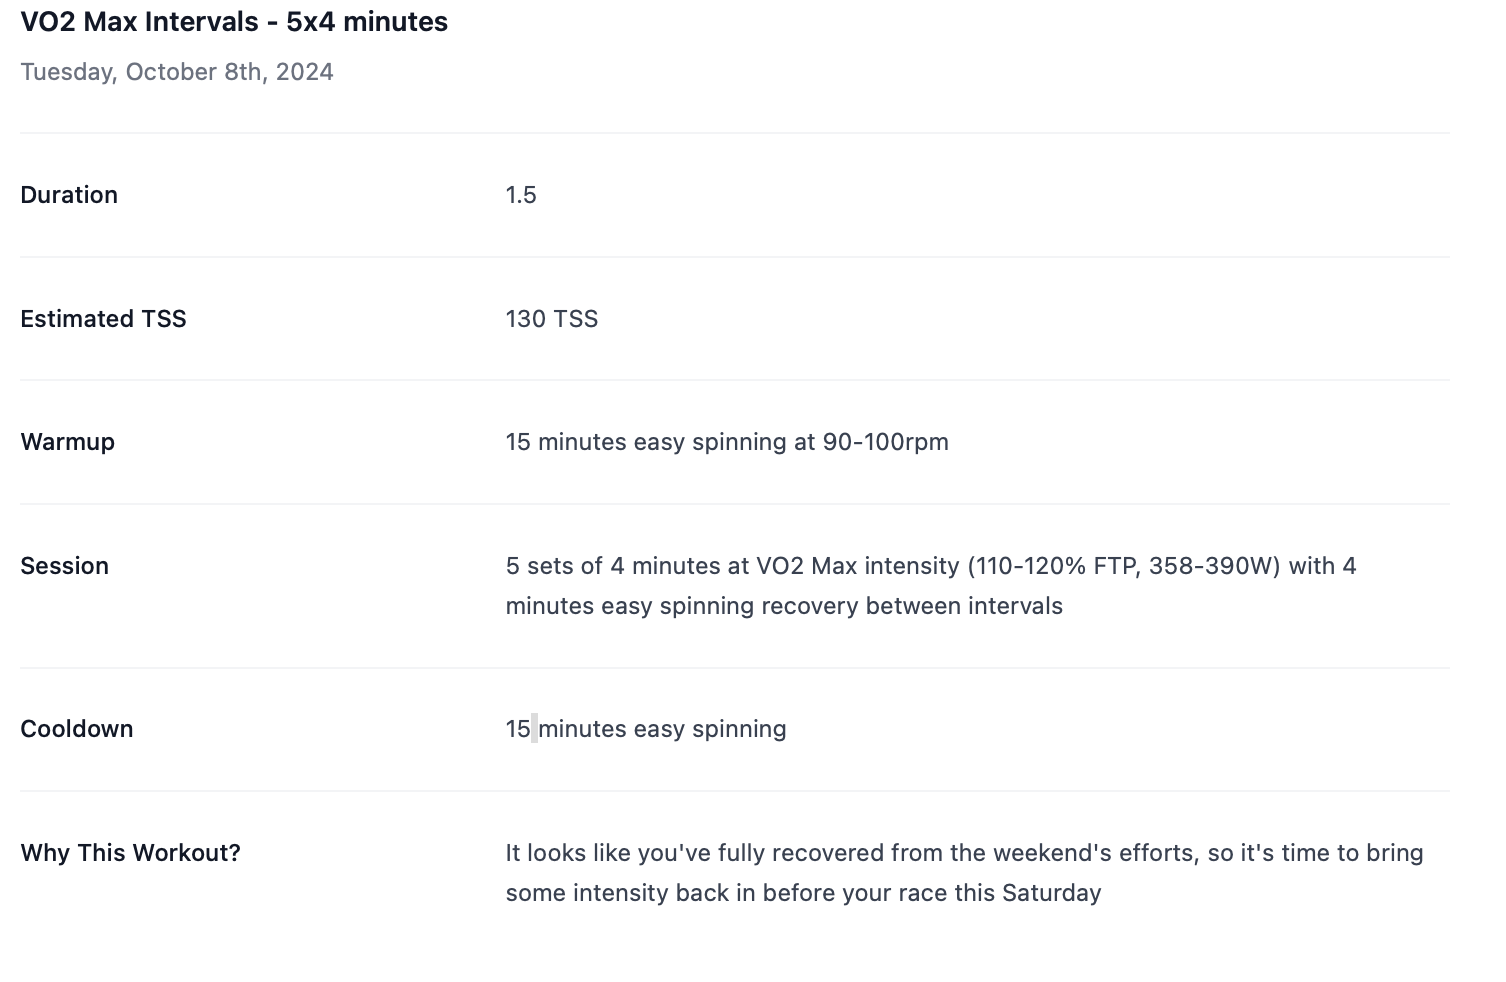The image size is (1506, 982).
Task: Click the highlighted cursor after Cooldown's 15
Action: click(x=535, y=729)
